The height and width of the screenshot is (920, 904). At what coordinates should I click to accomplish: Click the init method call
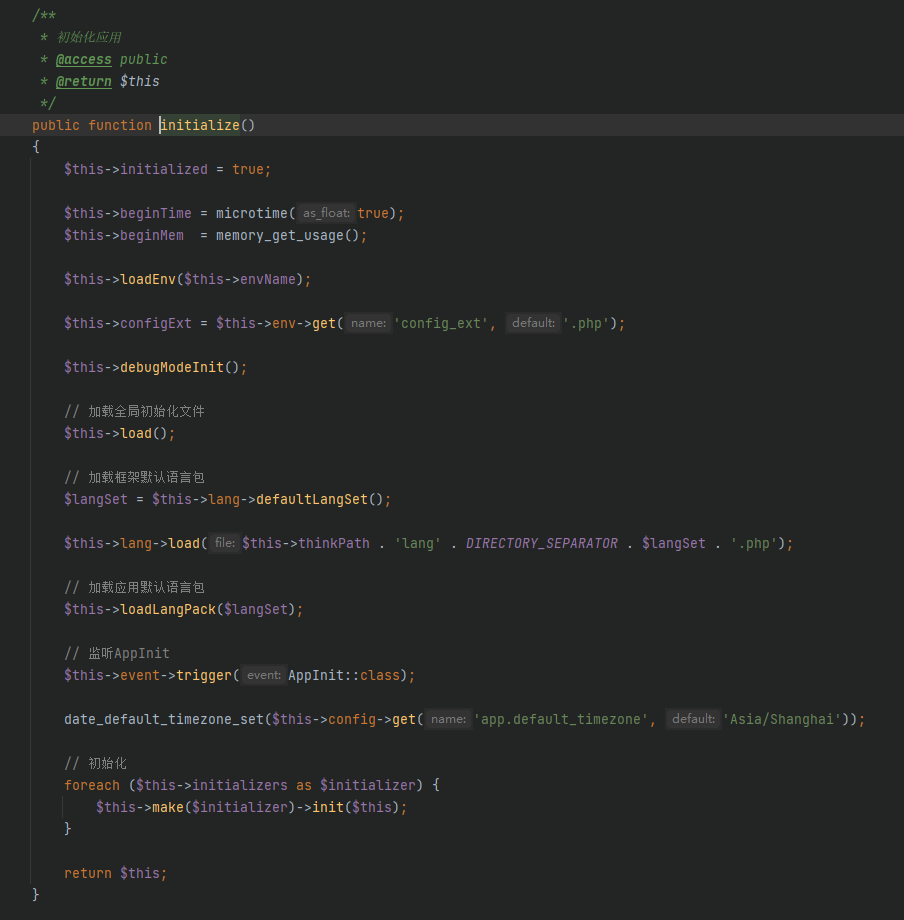tap(327, 807)
